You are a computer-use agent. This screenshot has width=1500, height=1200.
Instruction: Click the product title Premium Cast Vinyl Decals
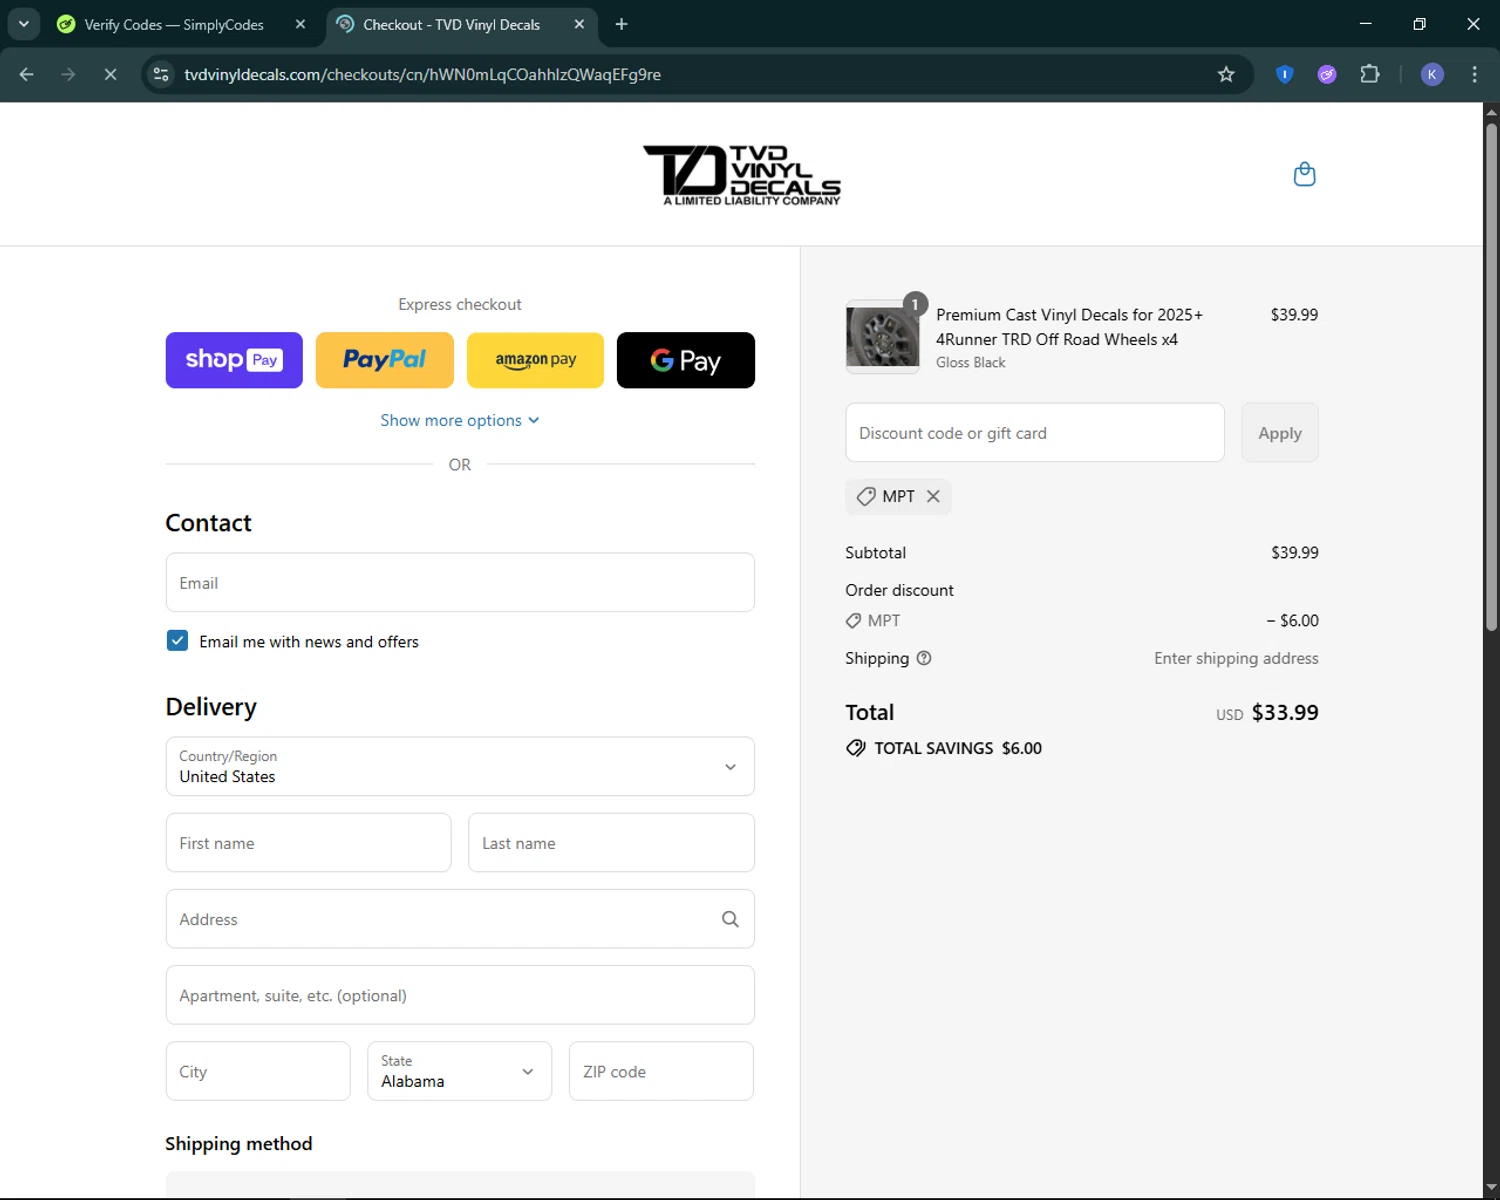[x=1069, y=327]
